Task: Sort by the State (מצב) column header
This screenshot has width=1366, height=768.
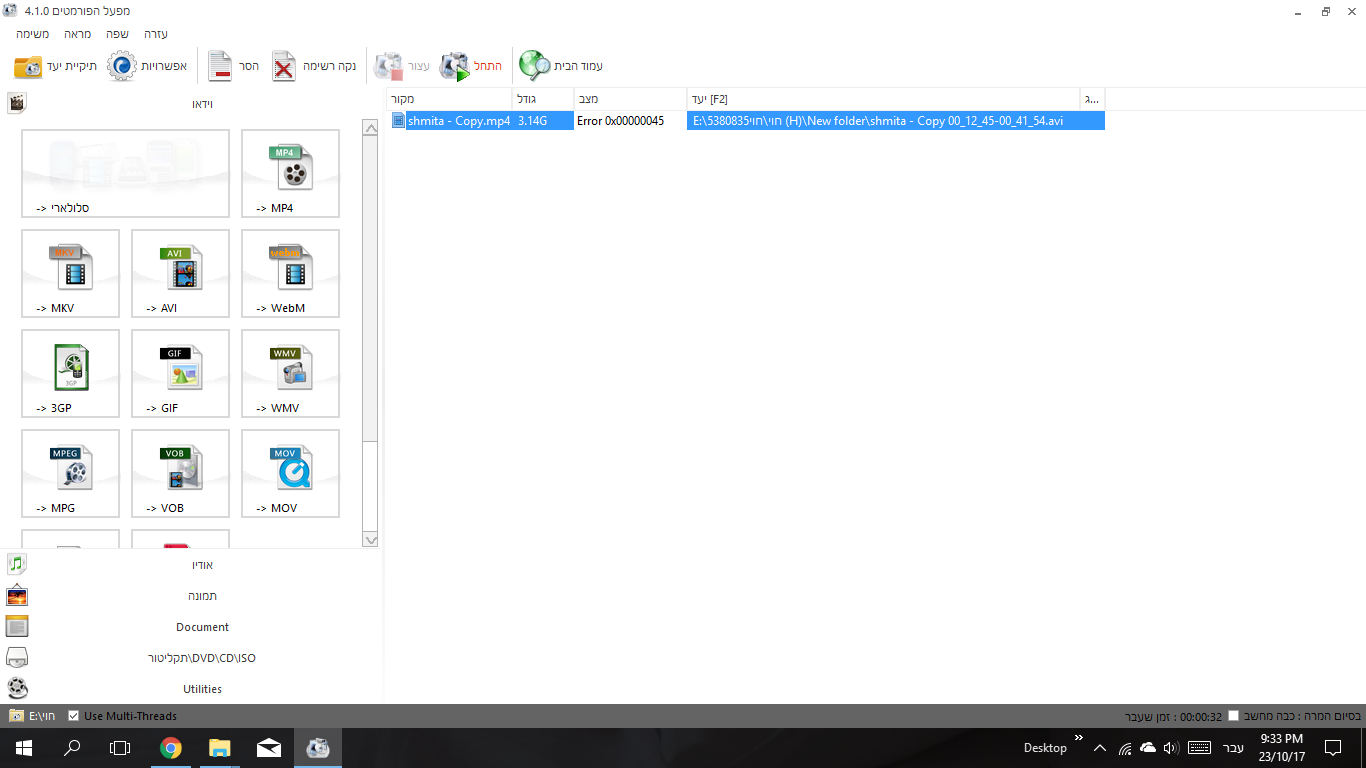Action: tap(630, 99)
